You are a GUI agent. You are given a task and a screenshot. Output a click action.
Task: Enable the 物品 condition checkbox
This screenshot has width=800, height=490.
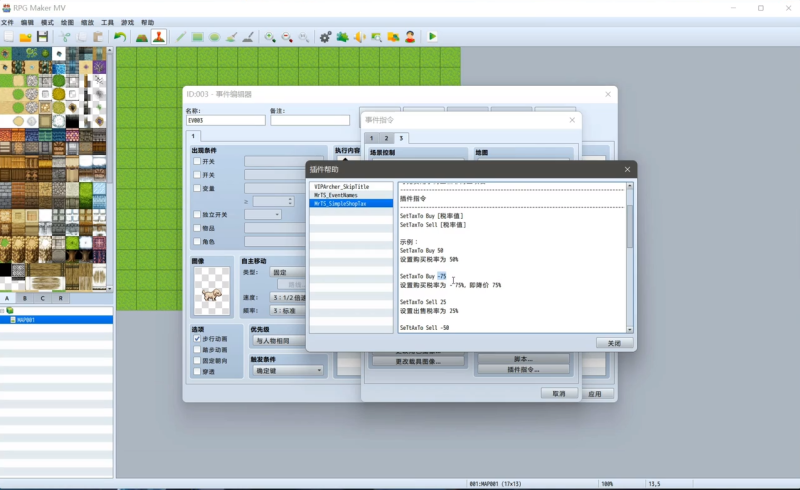(197, 228)
